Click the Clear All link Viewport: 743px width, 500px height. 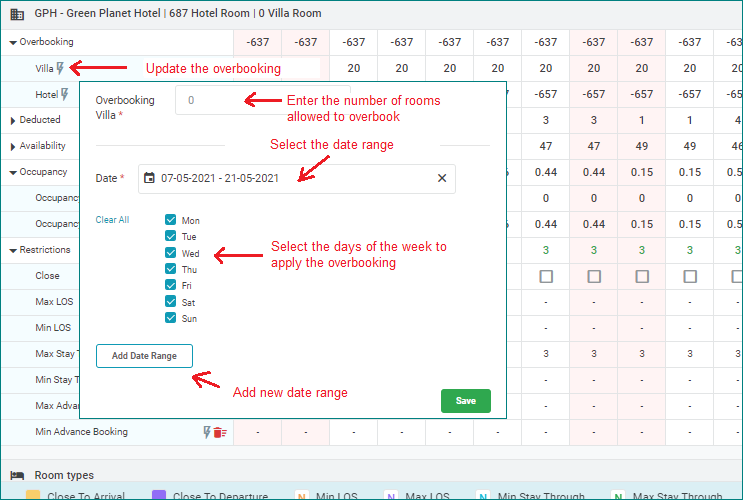[112, 220]
